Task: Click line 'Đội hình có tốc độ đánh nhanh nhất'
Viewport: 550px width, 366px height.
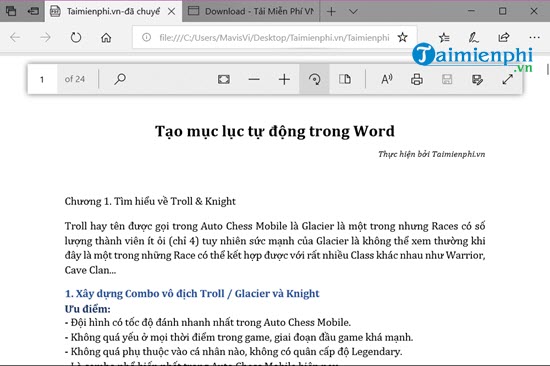Action: click(x=208, y=322)
